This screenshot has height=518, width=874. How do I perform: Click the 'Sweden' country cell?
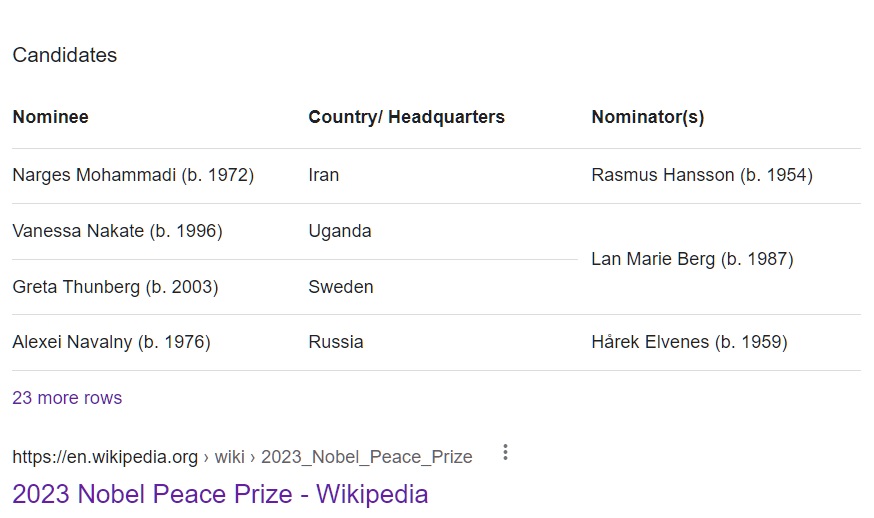pos(341,287)
